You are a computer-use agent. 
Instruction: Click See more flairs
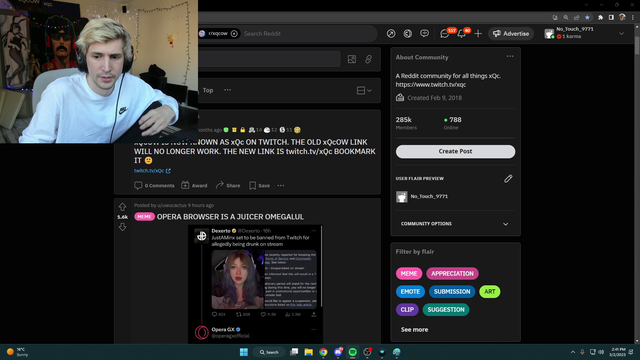coord(414,329)
